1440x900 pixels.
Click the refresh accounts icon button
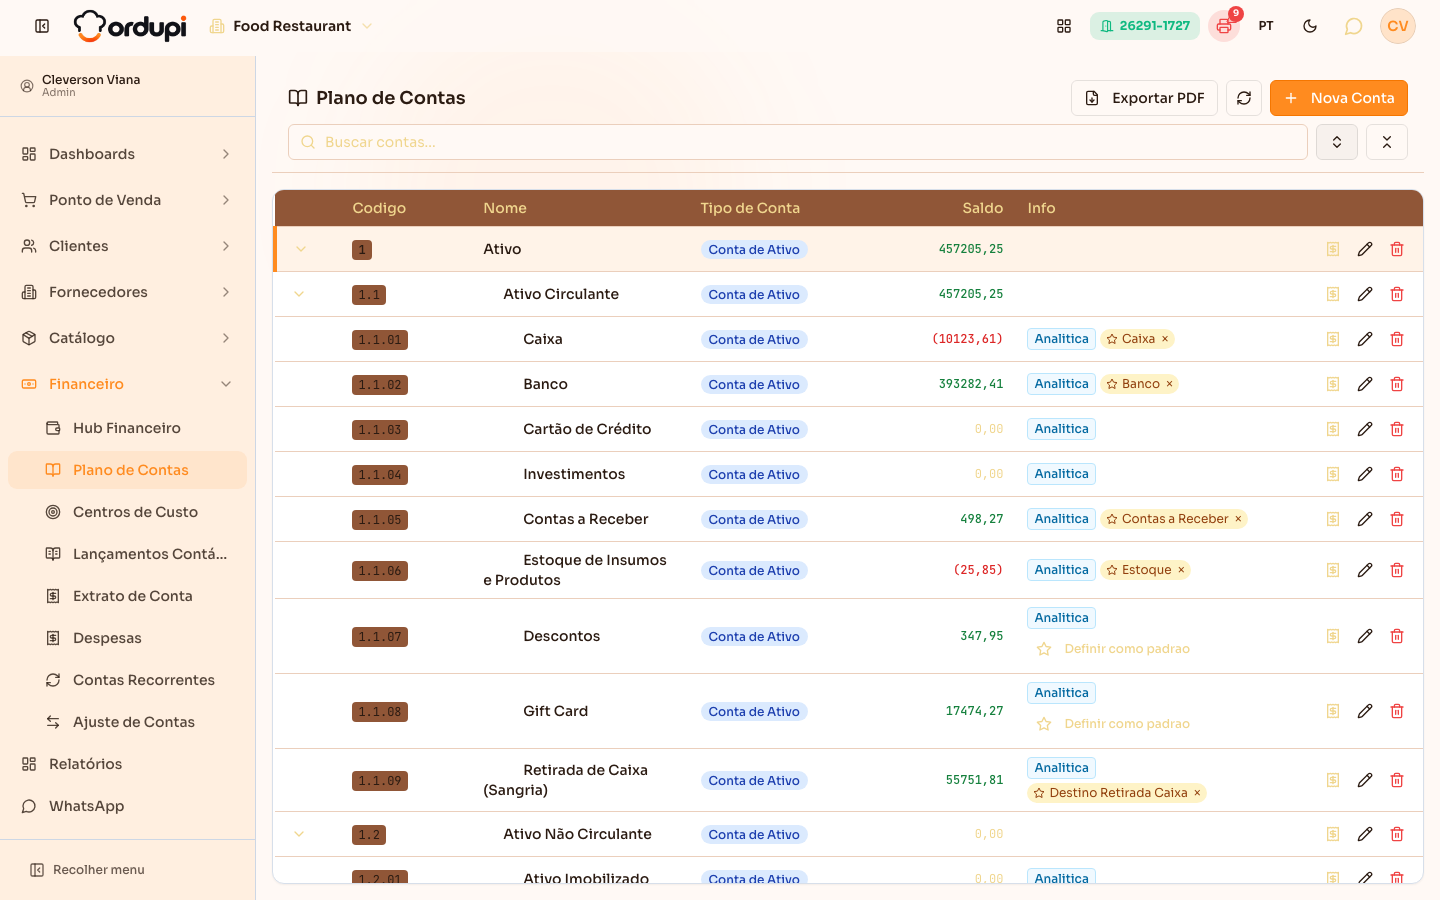[1244, 98]
